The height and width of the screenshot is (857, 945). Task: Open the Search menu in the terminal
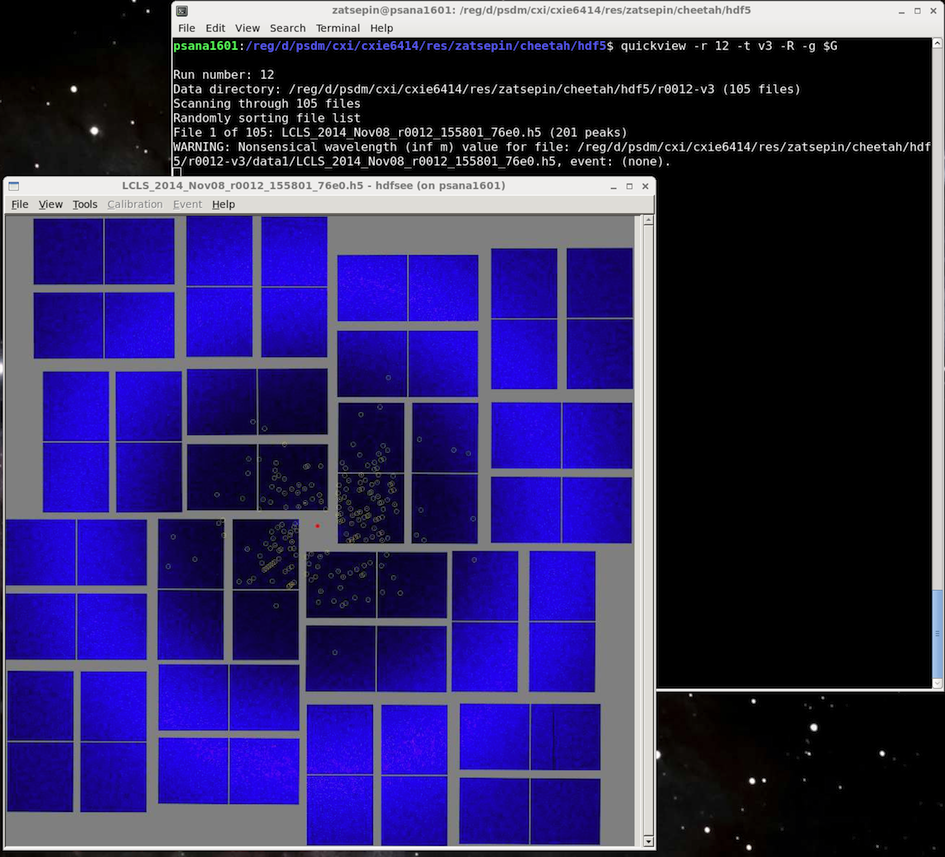(287, 28)
